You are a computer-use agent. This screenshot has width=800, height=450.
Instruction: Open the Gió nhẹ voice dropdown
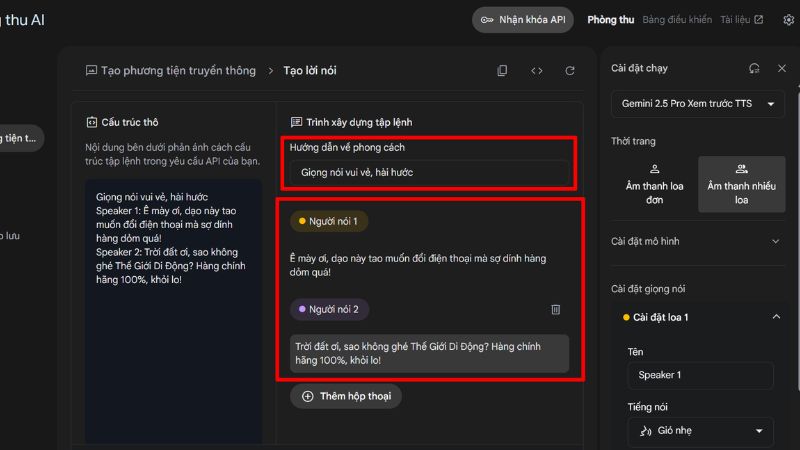tap(700, 431)
